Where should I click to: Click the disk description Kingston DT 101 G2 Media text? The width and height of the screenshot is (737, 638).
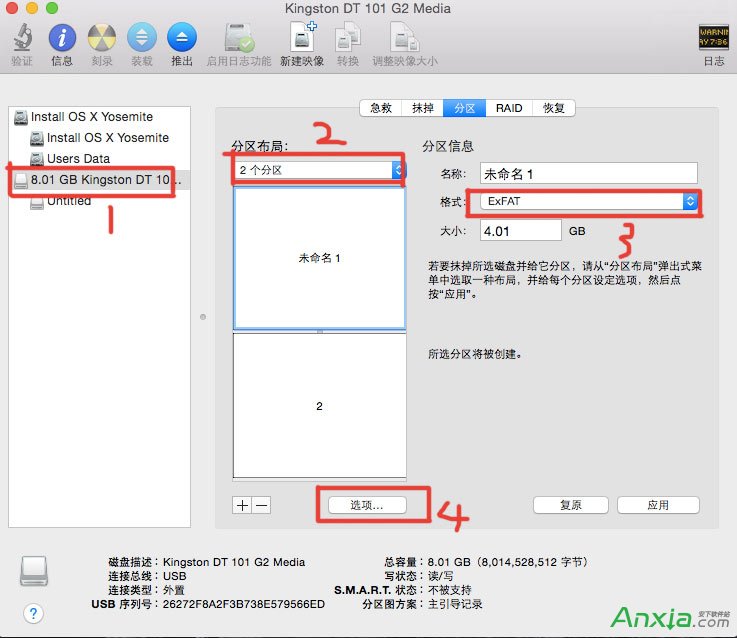[234, 562]
